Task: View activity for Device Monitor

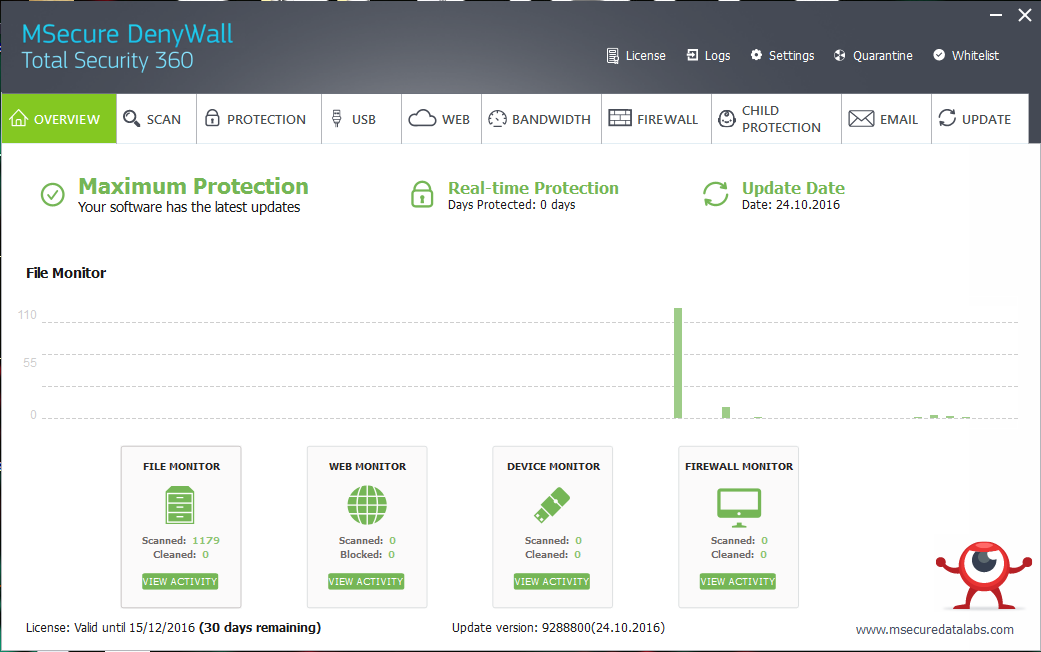Action: click(552, 582)
